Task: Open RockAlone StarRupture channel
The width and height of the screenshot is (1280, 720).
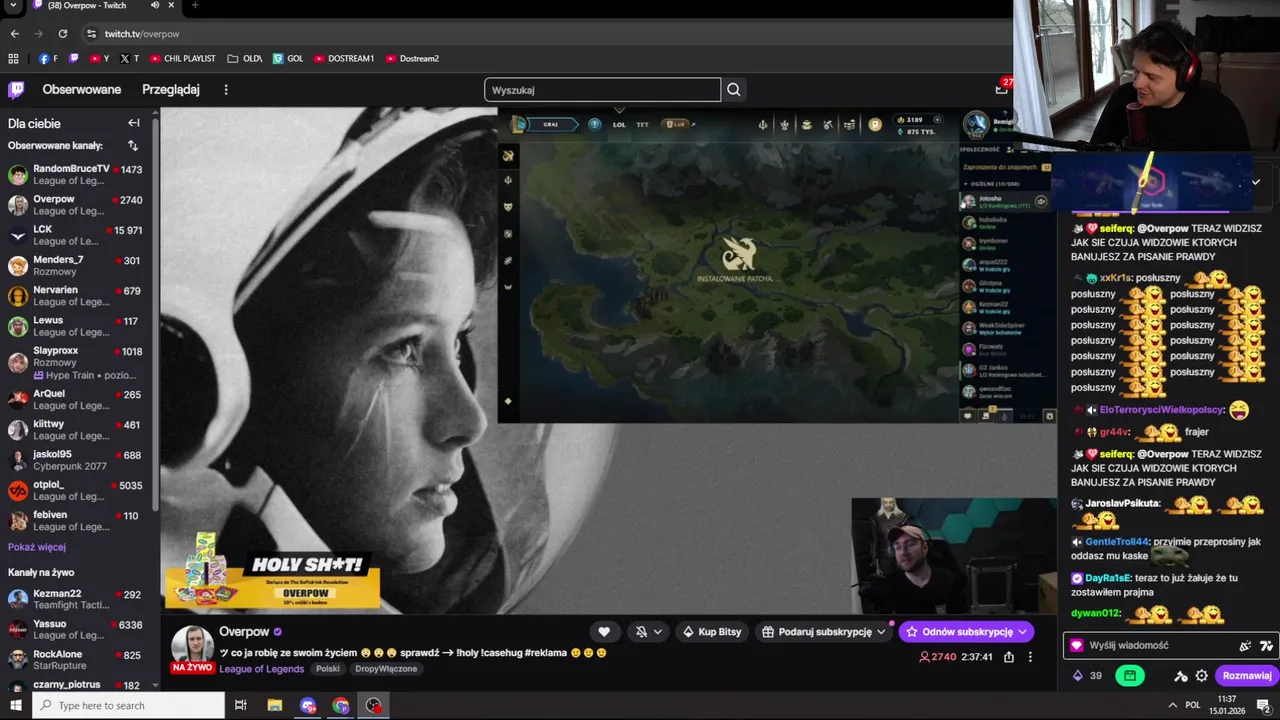Action: (76, 660)
